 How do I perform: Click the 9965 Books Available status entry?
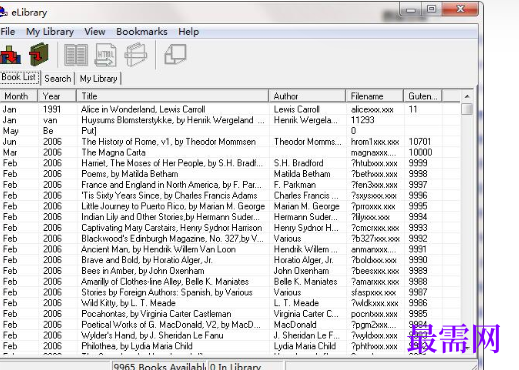click(x=159, y=366)
